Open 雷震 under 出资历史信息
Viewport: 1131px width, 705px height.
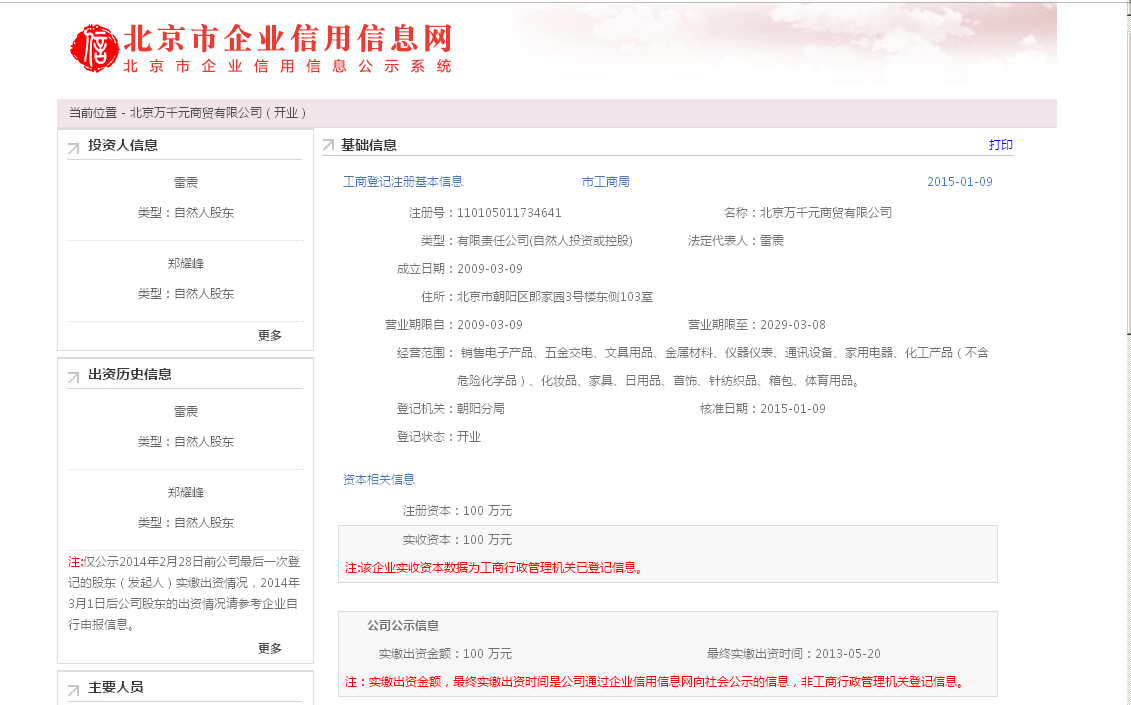point(186,412)
